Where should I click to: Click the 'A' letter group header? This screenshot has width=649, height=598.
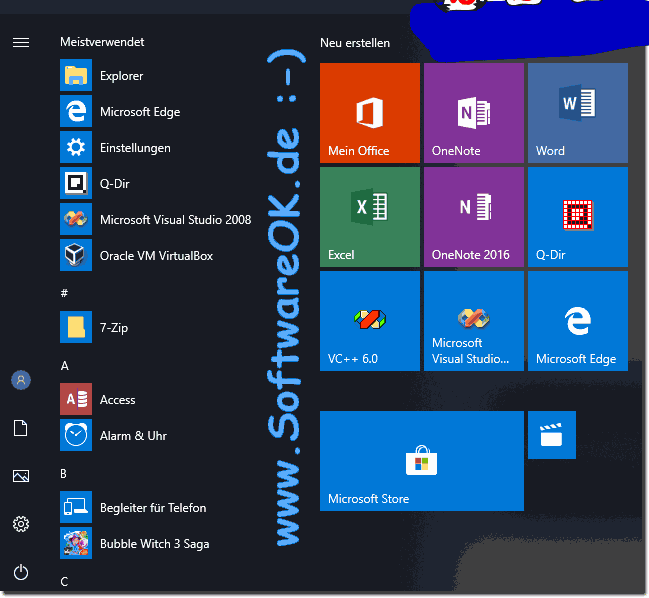click(x=65, y=365)
